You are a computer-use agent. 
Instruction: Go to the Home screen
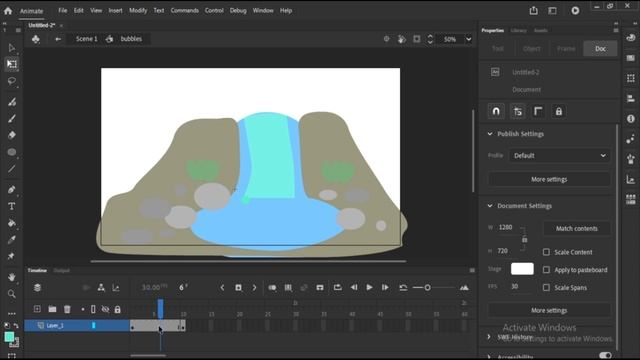tap(8, 11)
